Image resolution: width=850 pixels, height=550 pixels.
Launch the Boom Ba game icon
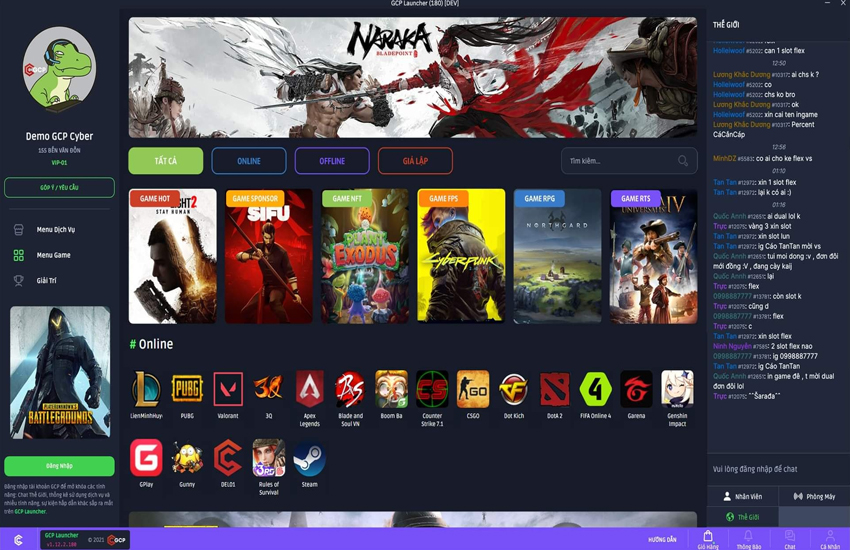391,389
